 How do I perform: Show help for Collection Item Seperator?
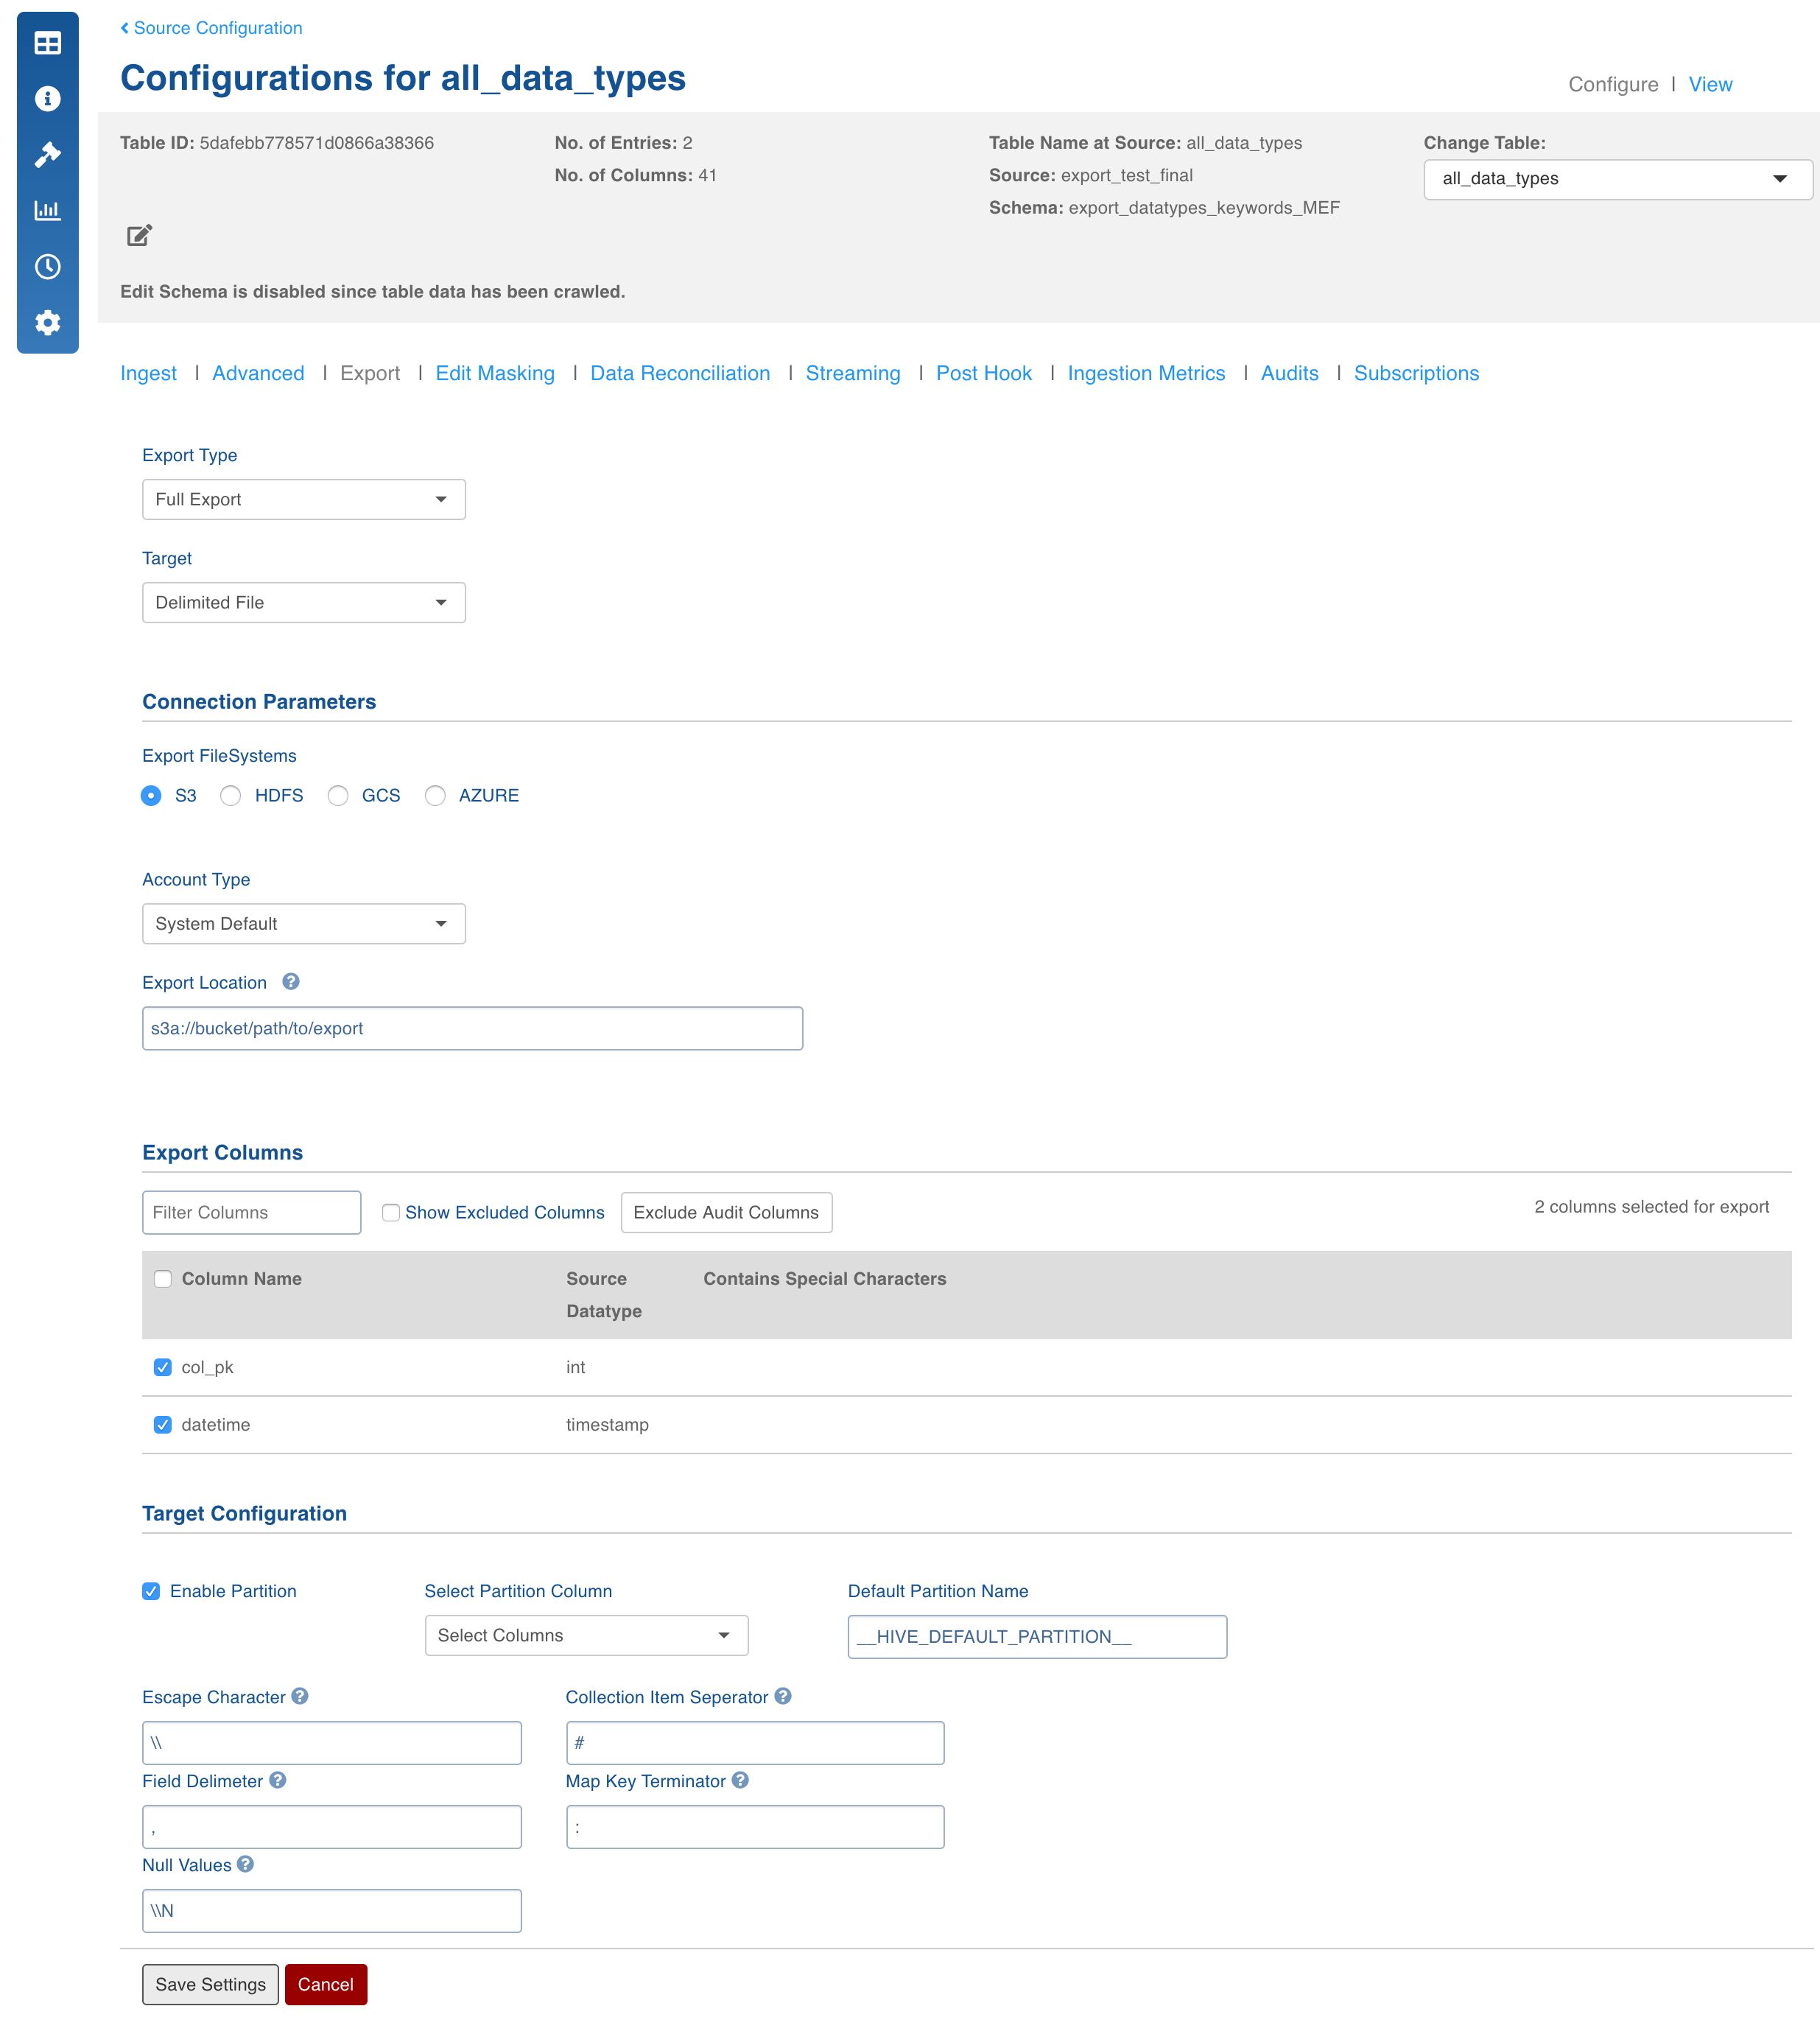click(x=783, y=1696)
